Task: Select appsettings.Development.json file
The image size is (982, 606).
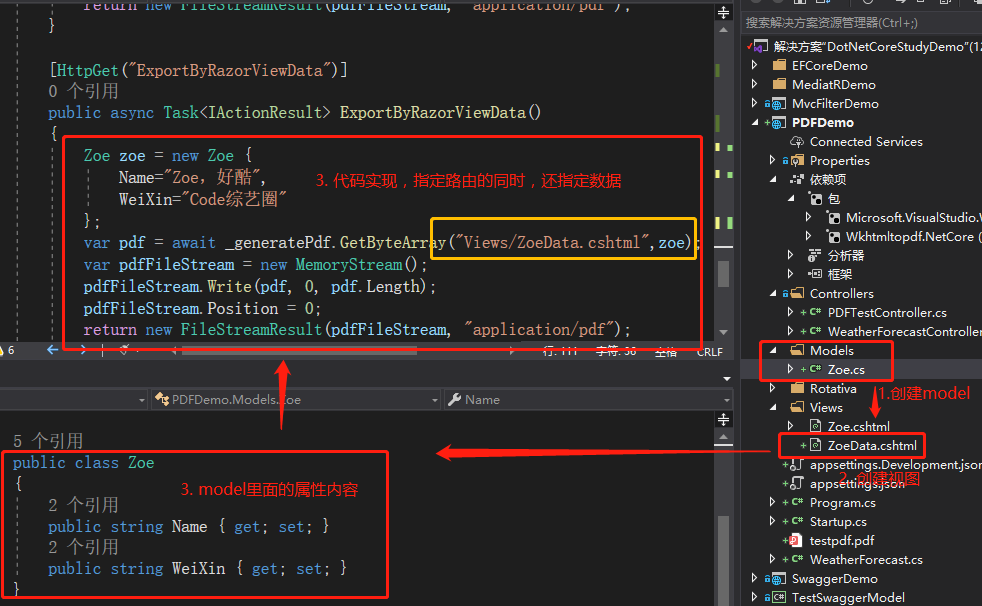Action: pyautogui.click(x=896, y=465)
